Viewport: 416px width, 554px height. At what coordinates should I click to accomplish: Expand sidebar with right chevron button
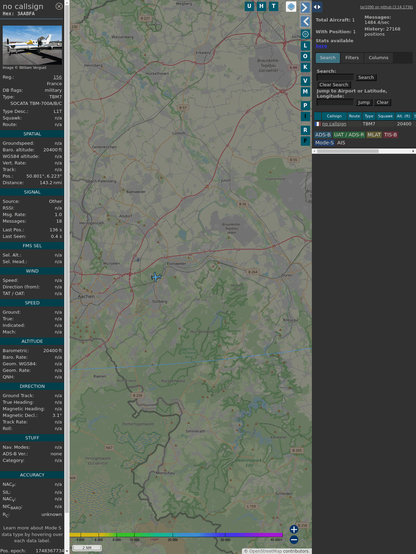click(x=305, y=7)
